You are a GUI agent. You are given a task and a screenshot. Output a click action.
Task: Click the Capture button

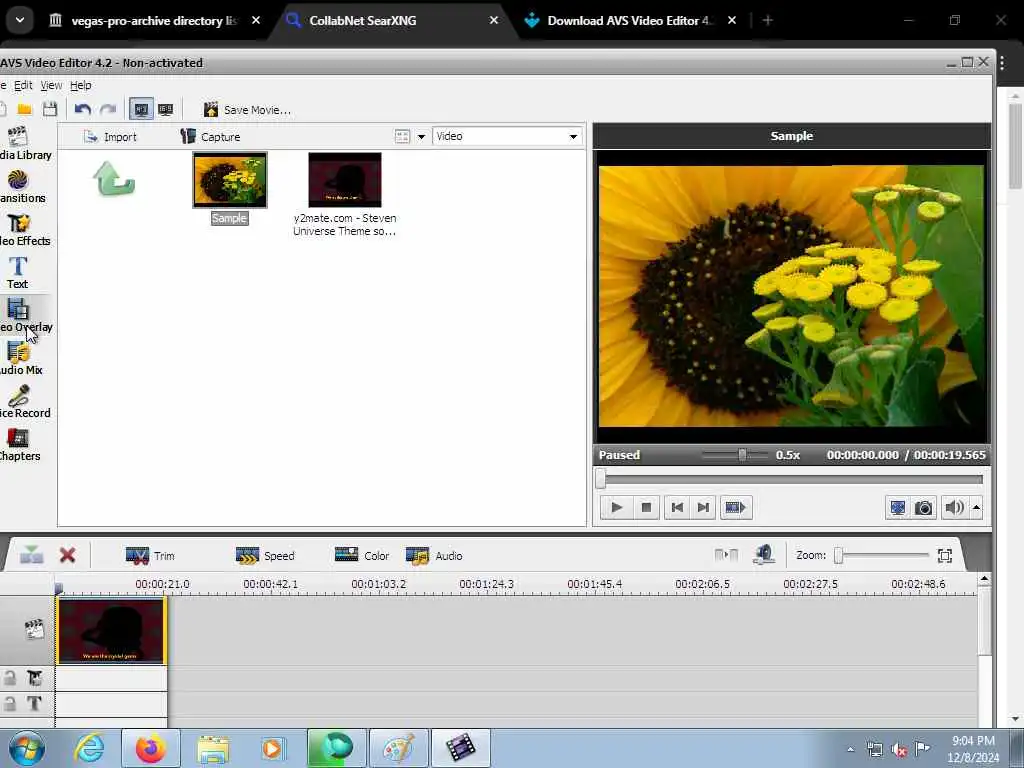tap(210, 136)
